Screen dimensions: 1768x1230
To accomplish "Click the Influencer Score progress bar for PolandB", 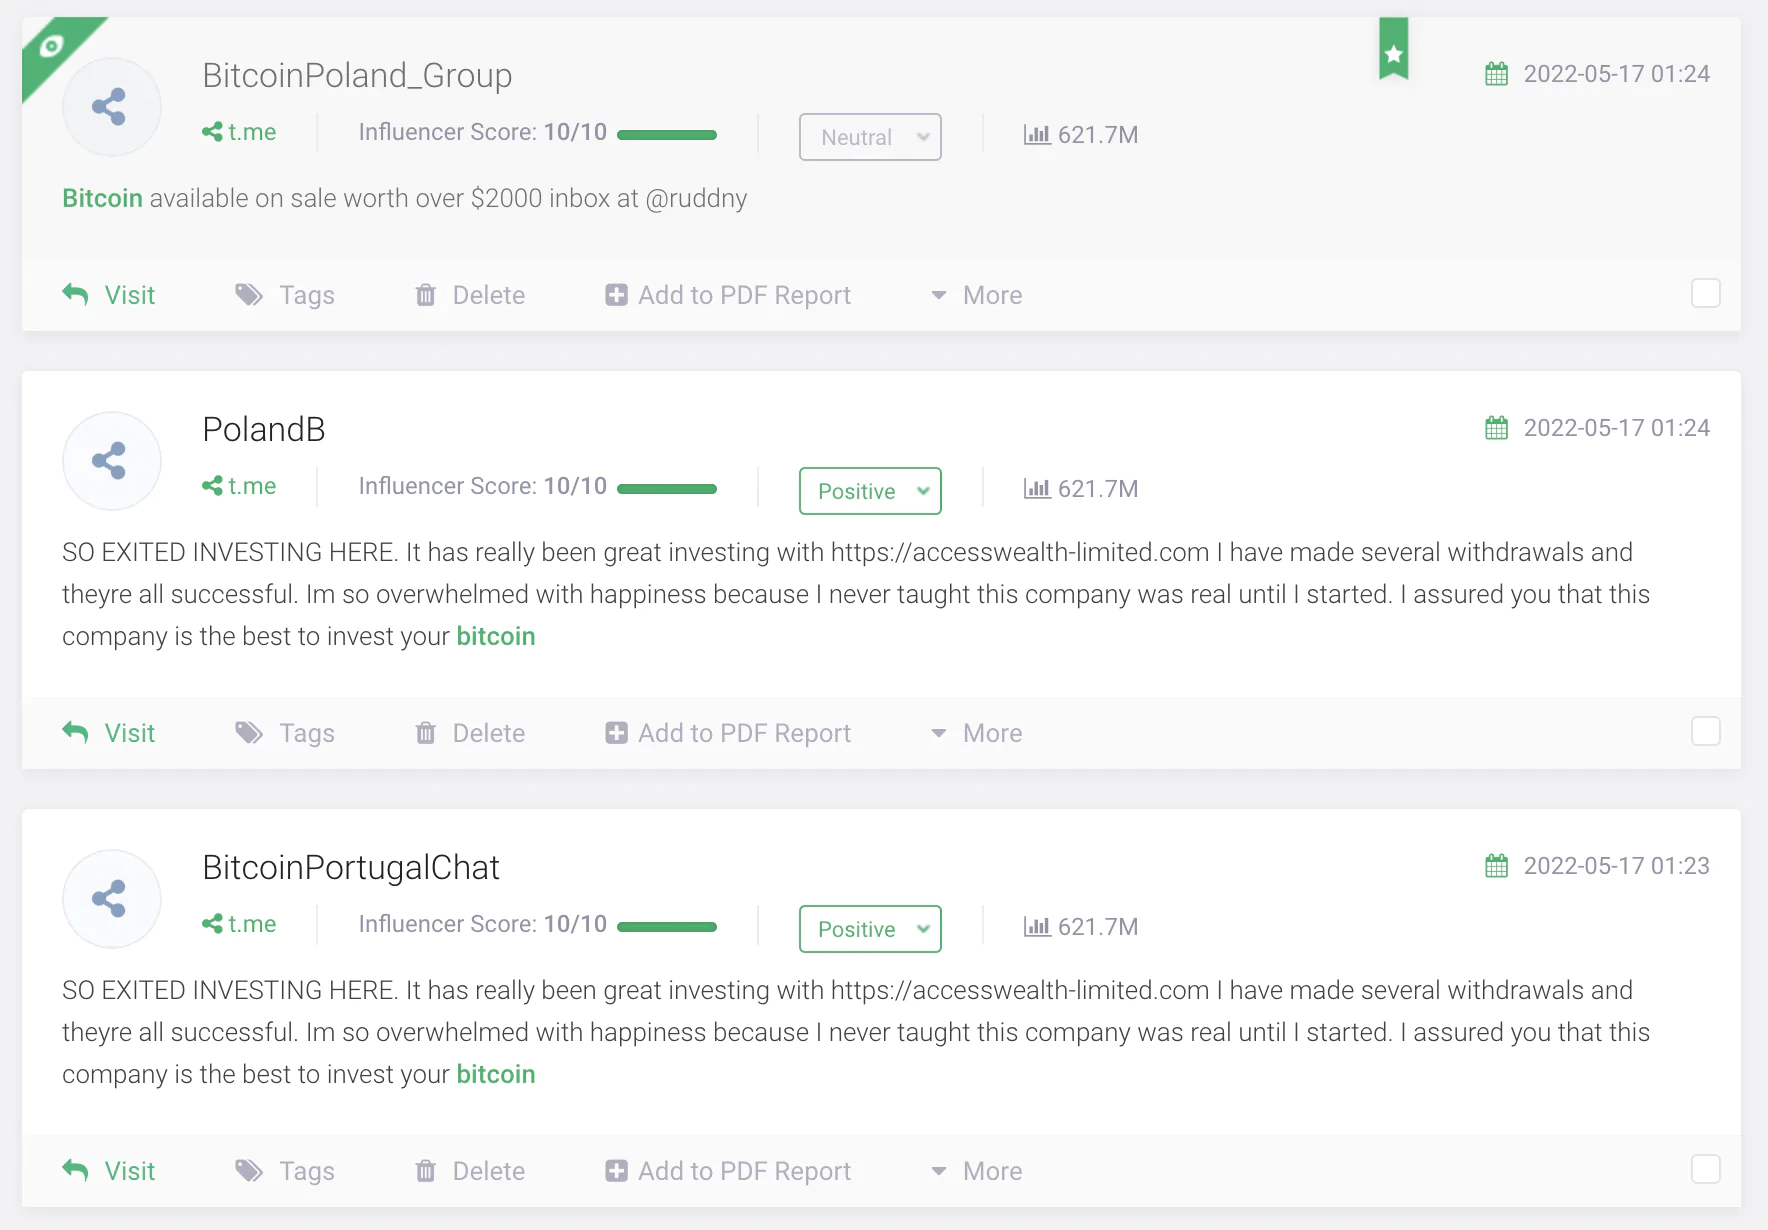I will (667, 489).
